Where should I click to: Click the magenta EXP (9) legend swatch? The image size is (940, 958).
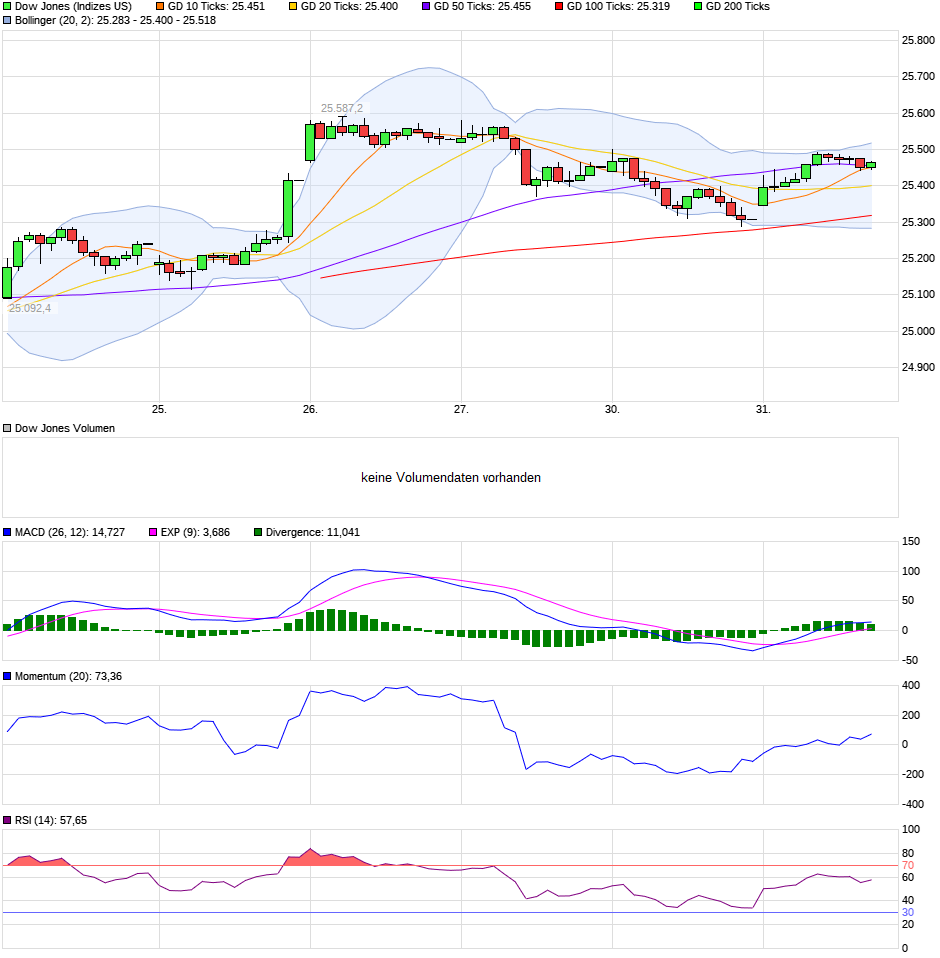[153, 533]
